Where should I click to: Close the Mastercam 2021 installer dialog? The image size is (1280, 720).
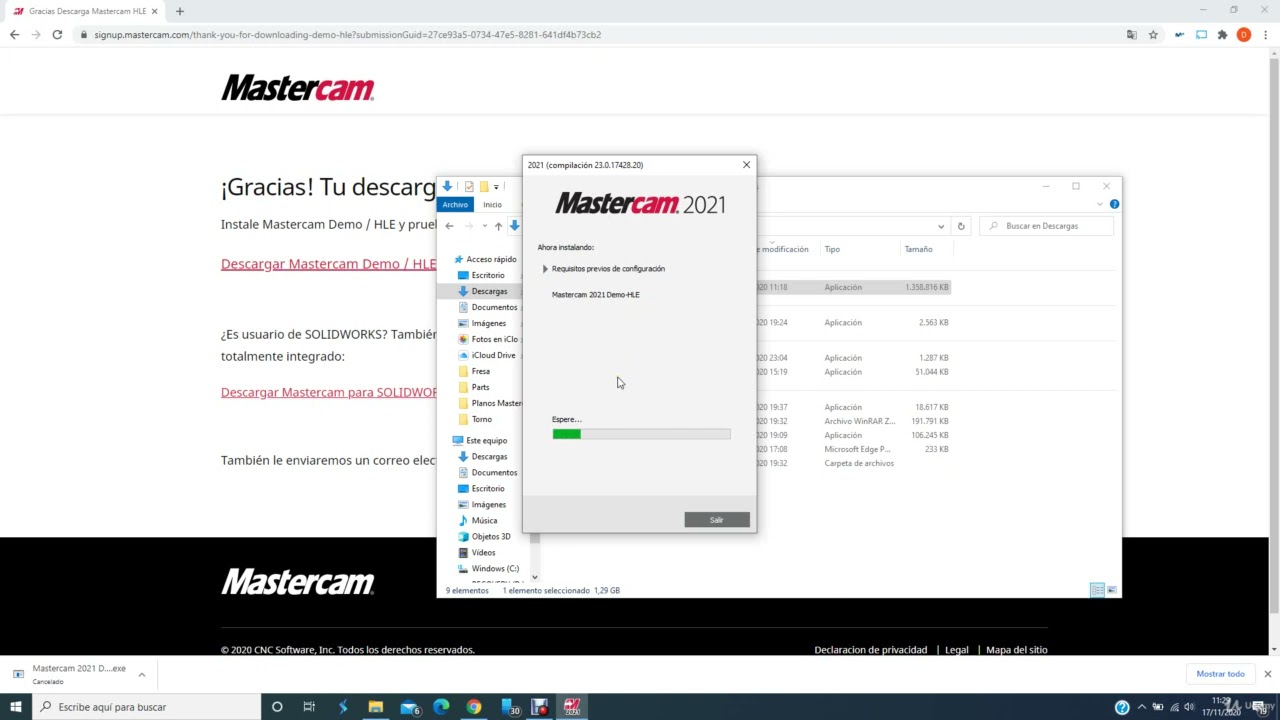click(x=746, y=165)
